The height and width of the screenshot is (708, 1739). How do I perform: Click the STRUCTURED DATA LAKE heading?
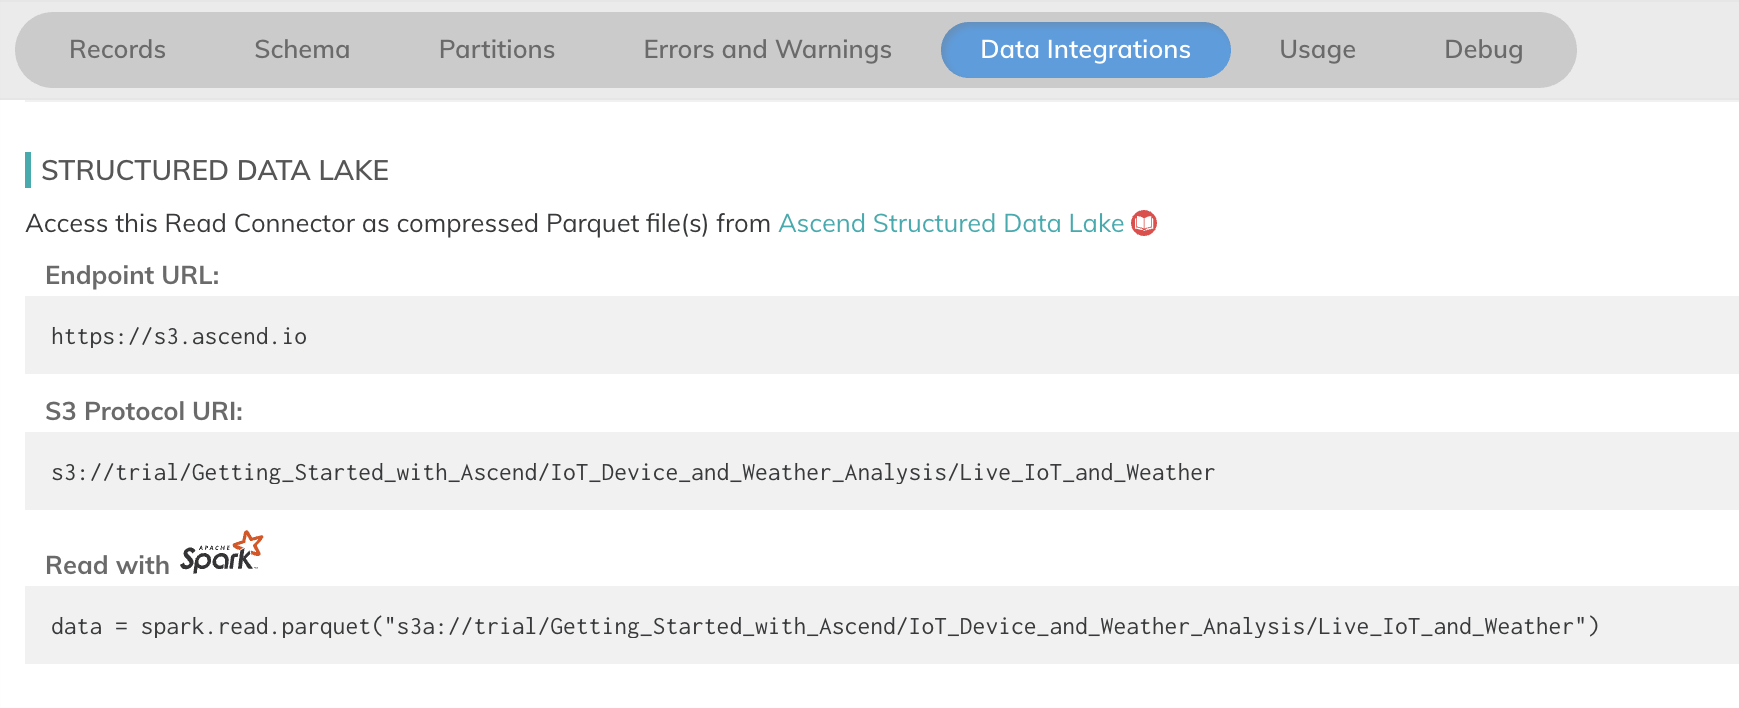[x=215, y=170]
